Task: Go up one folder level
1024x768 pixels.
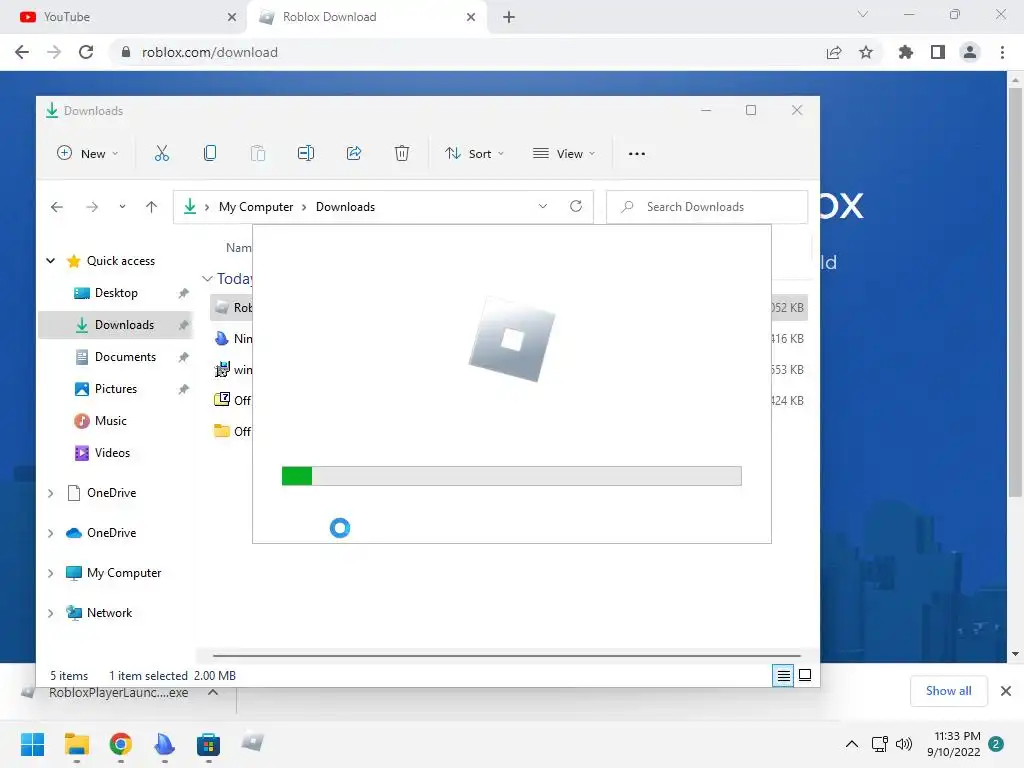Action: (152, 207)
